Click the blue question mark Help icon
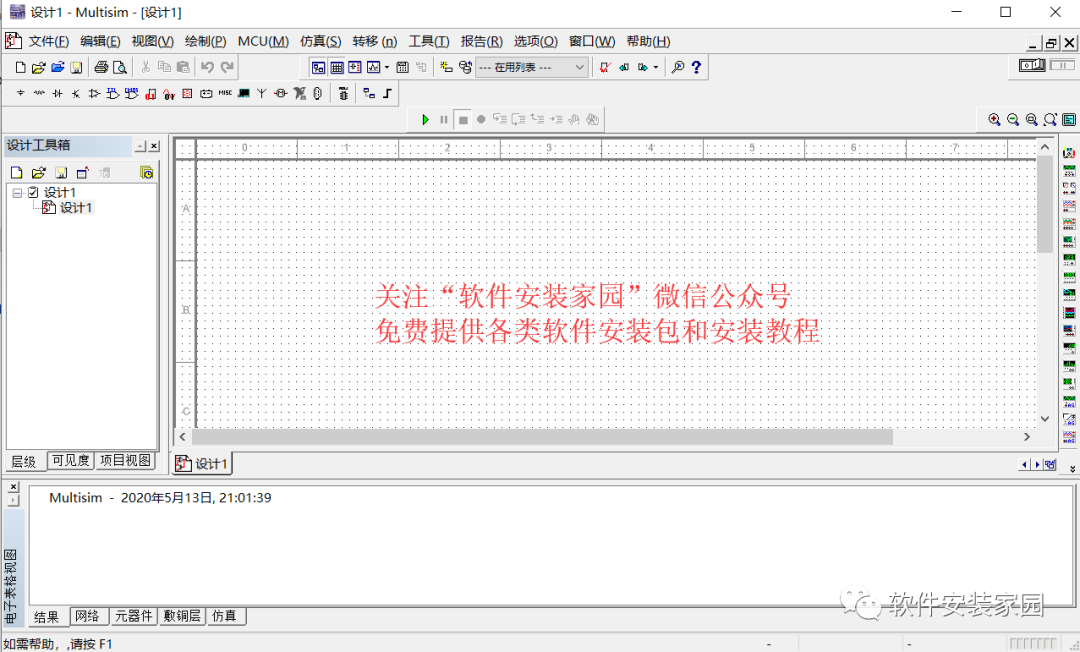Image resolution: width=1080 pixels, height=652 pixels. (x=696, y=67)
